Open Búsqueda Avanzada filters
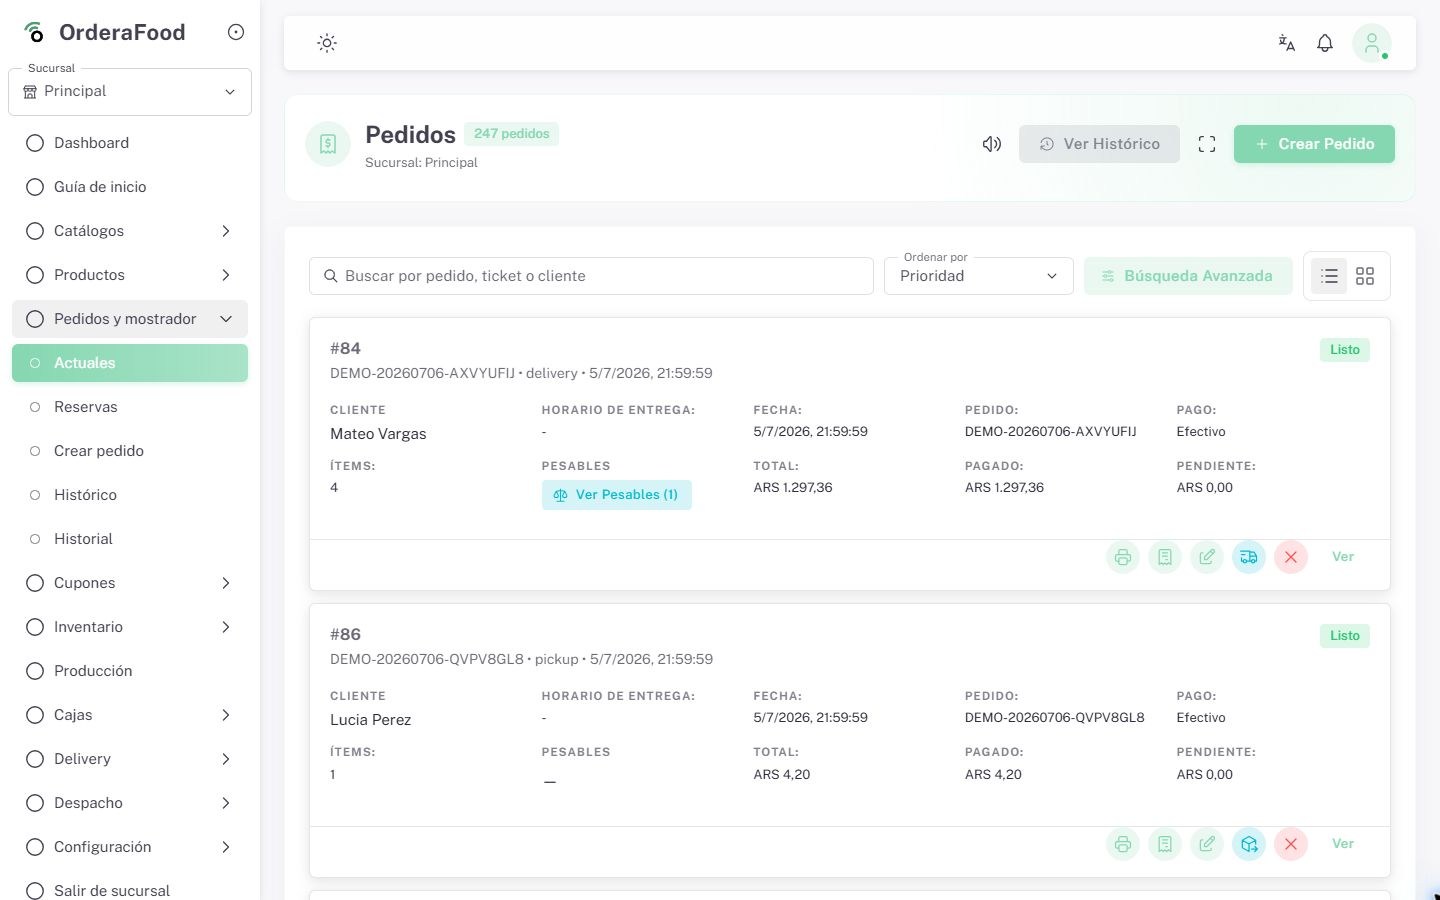This screenshot has height=900, width=1440. point(1188,276)
